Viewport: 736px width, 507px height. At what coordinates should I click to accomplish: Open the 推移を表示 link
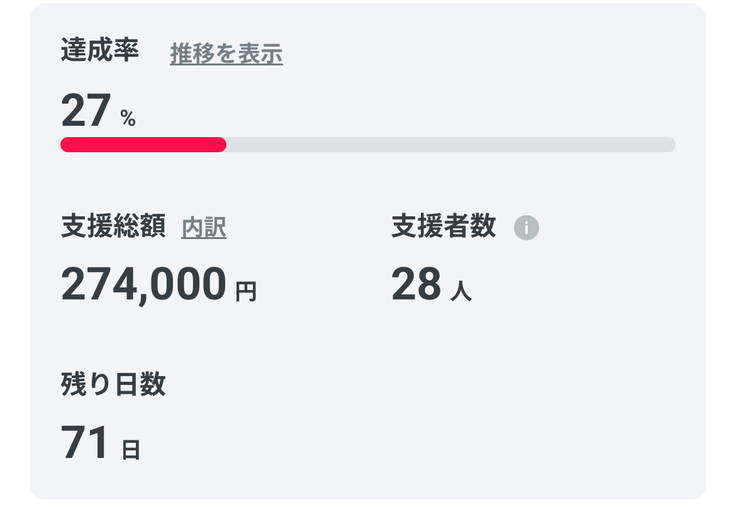tap(226, 54)
